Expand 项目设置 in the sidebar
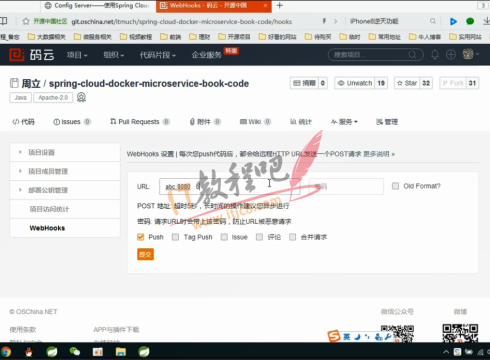Viewport: 490px width, 360px height. [x=65, y=152]
